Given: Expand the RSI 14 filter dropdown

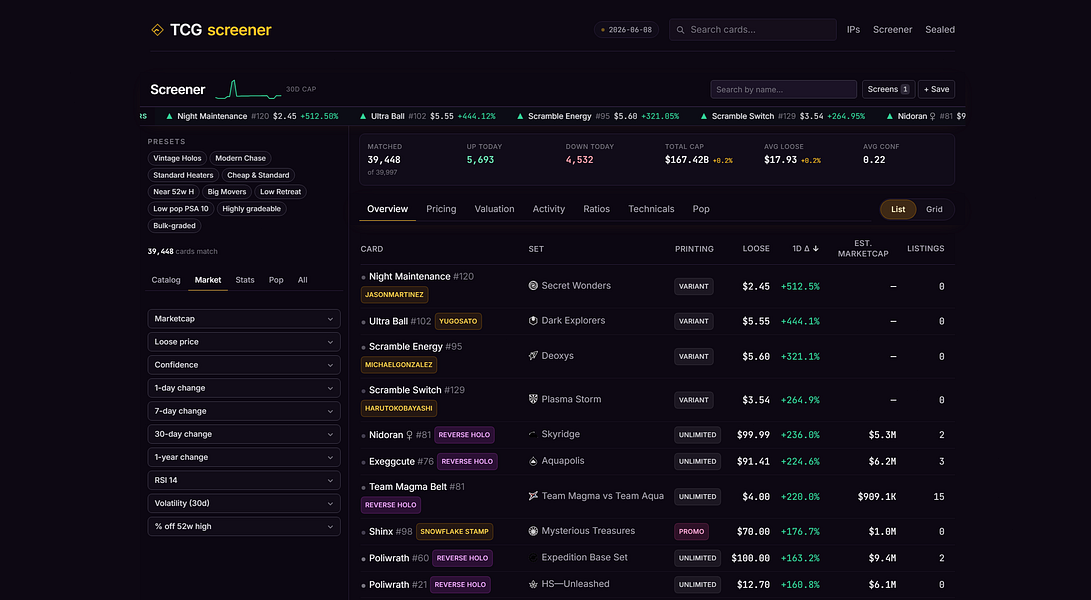Looking at the screenshot, I should pos(244,480).
